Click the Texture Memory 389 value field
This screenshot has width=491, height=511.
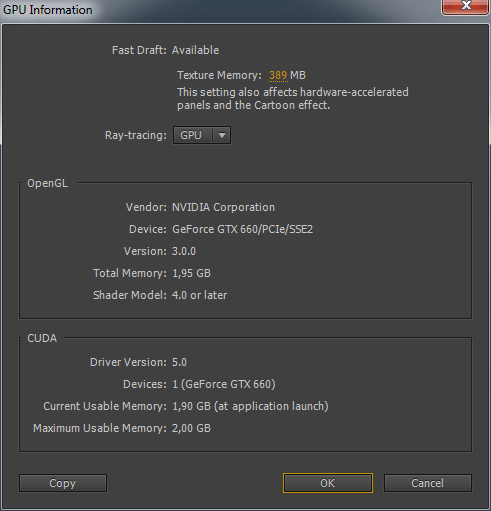tap(278, 75)
